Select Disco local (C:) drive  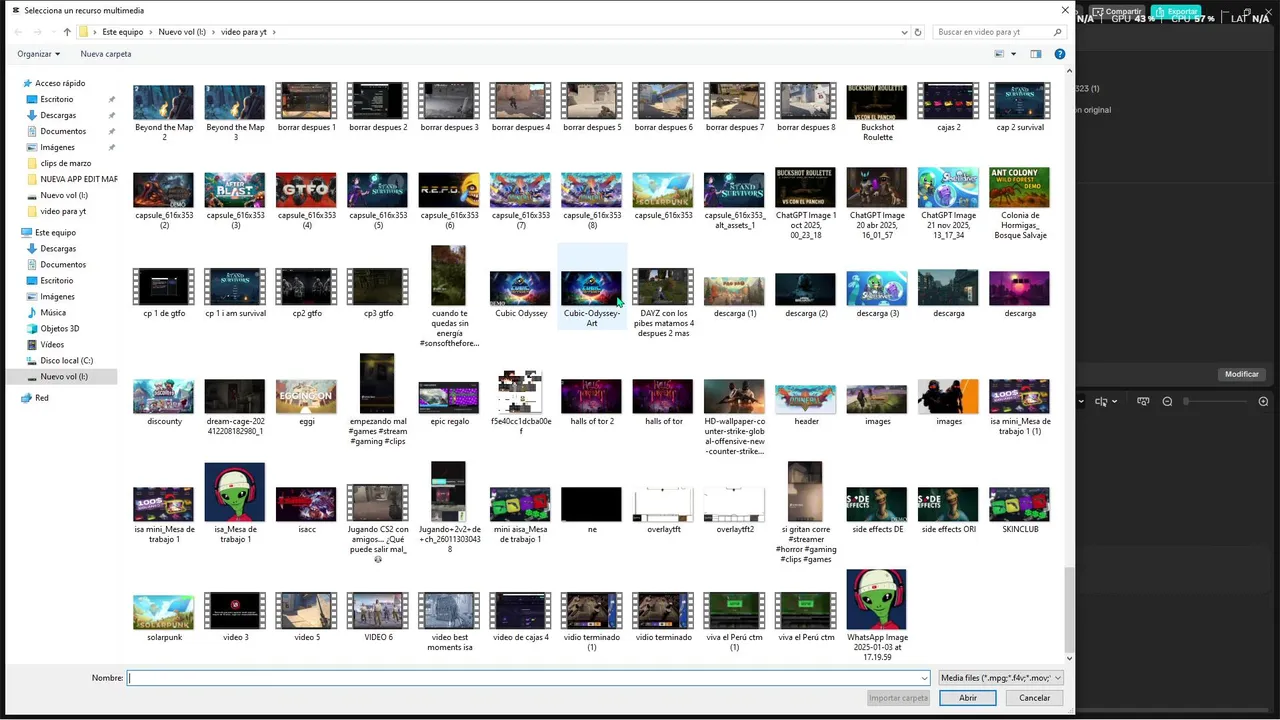pos(66,360)
